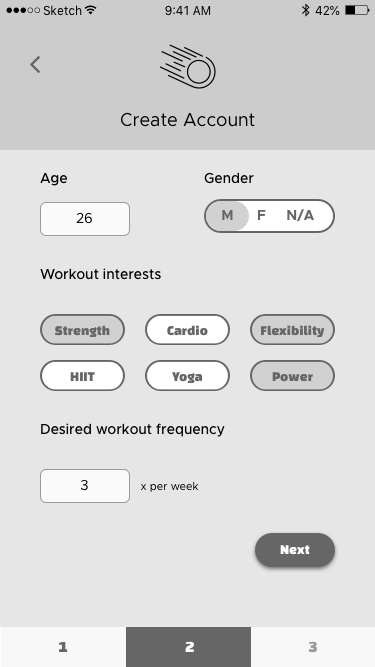Image resolution: width=375 pixels, height=667 pixels.
Task: Deselect the Strength interest chip
Action: point(82,330)
